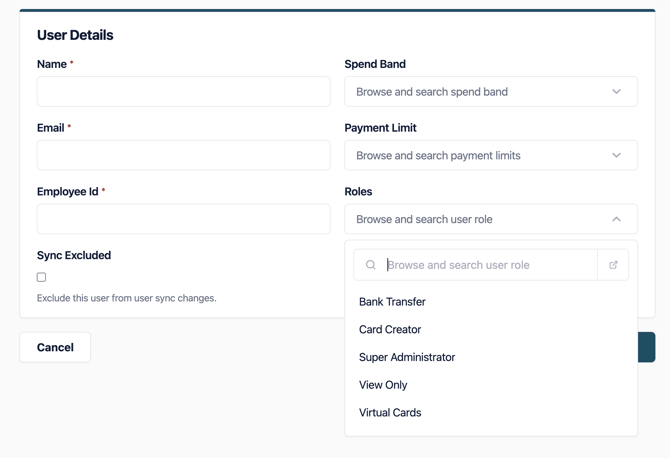Screen dimensions: 670x458
Task: Open the external link icon beside role search
Action: 613,265
